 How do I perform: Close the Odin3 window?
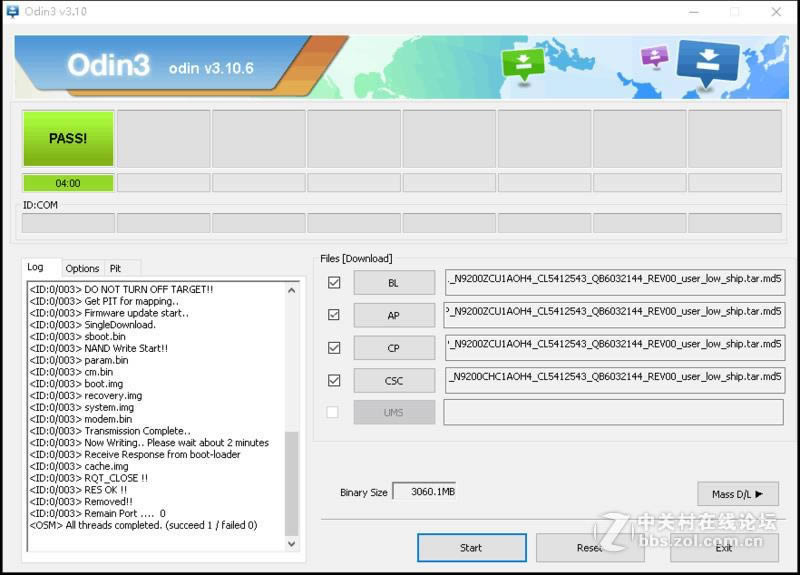tap(776, 12)
